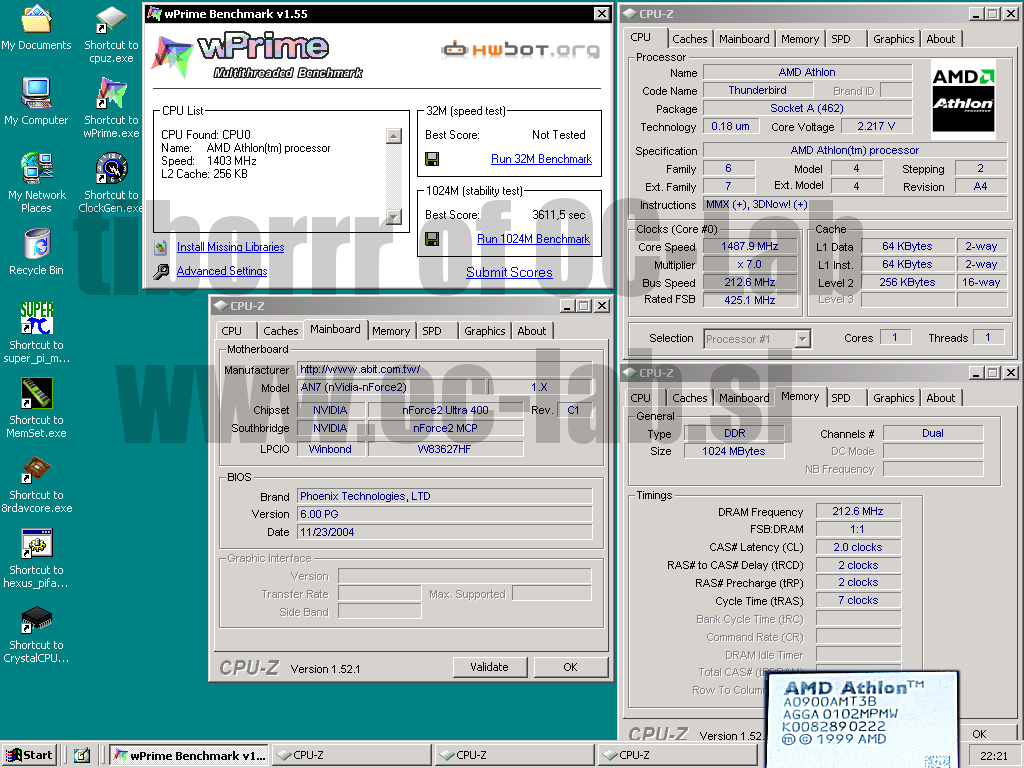Viewport: 1024px width, 768px height.
Task: Click the quick launch icon beside Start
Action: (x=82, y=755)
